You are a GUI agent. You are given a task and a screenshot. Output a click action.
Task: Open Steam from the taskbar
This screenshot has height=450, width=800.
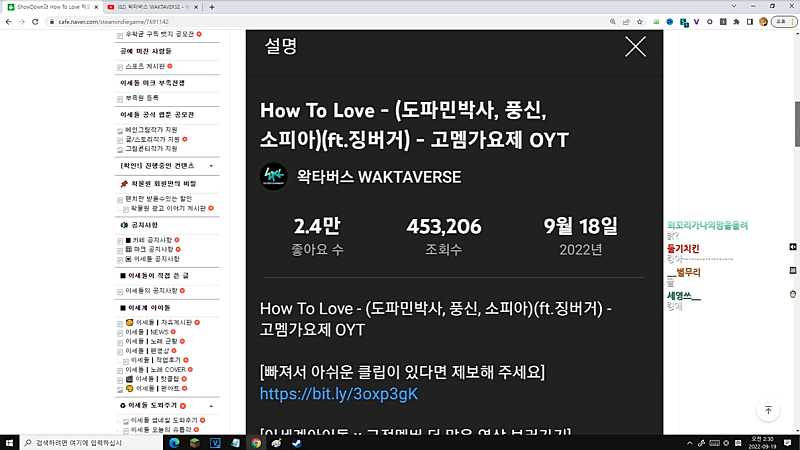point(296,443)
